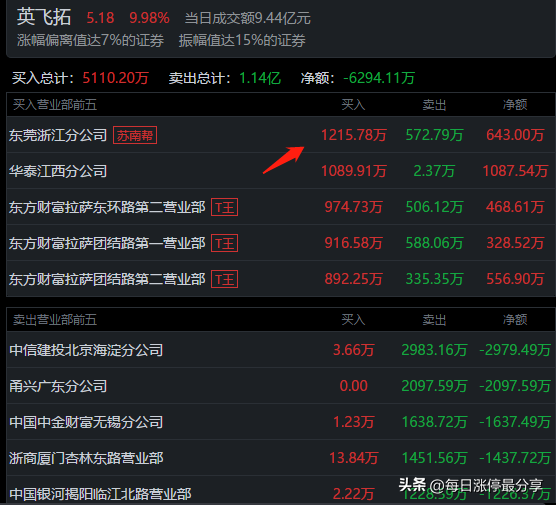Open 东方财富拉萨东环路第二营业部 row
This screenshot has height=505, width=556.
coord(281,207)
